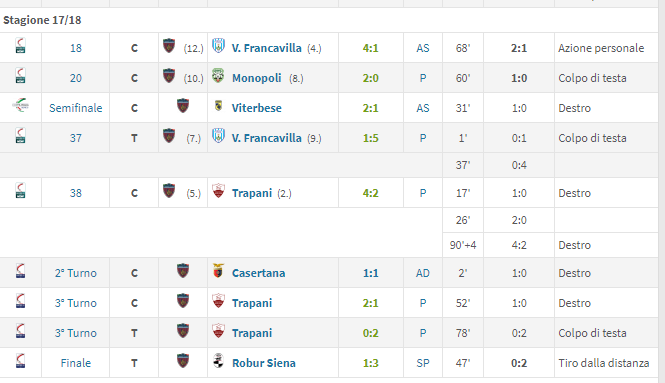Open the Robur Siena team link
This screenshot has width=665, height=383.
(x=264, y=363)
